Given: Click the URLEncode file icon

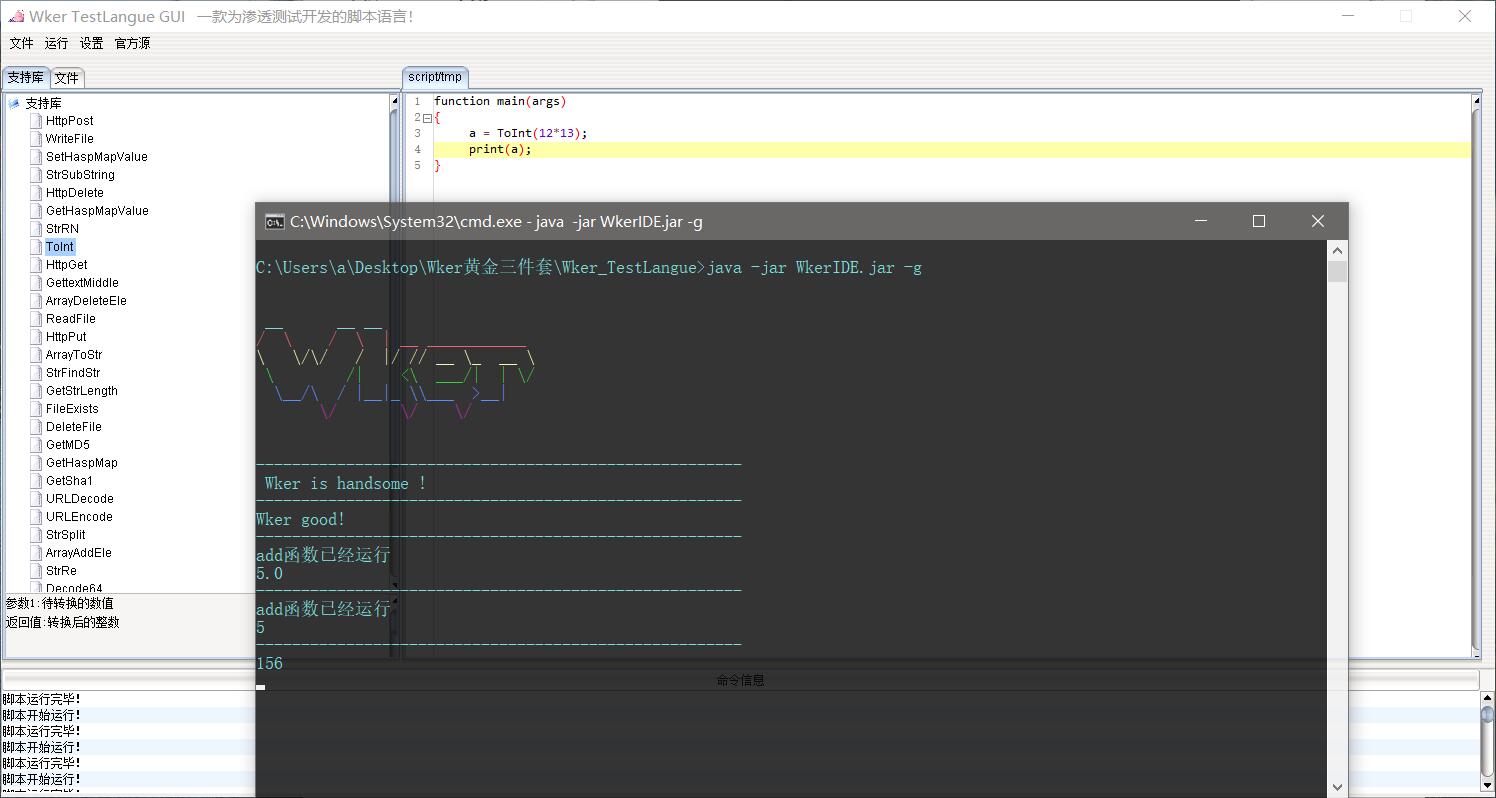Looking at the screenshot, I should 36,517.
